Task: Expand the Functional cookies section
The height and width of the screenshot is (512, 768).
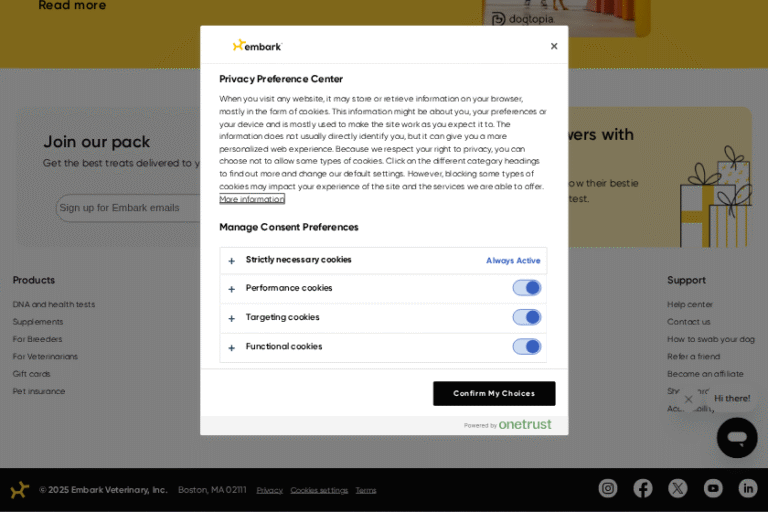Action: coord(232,348)
